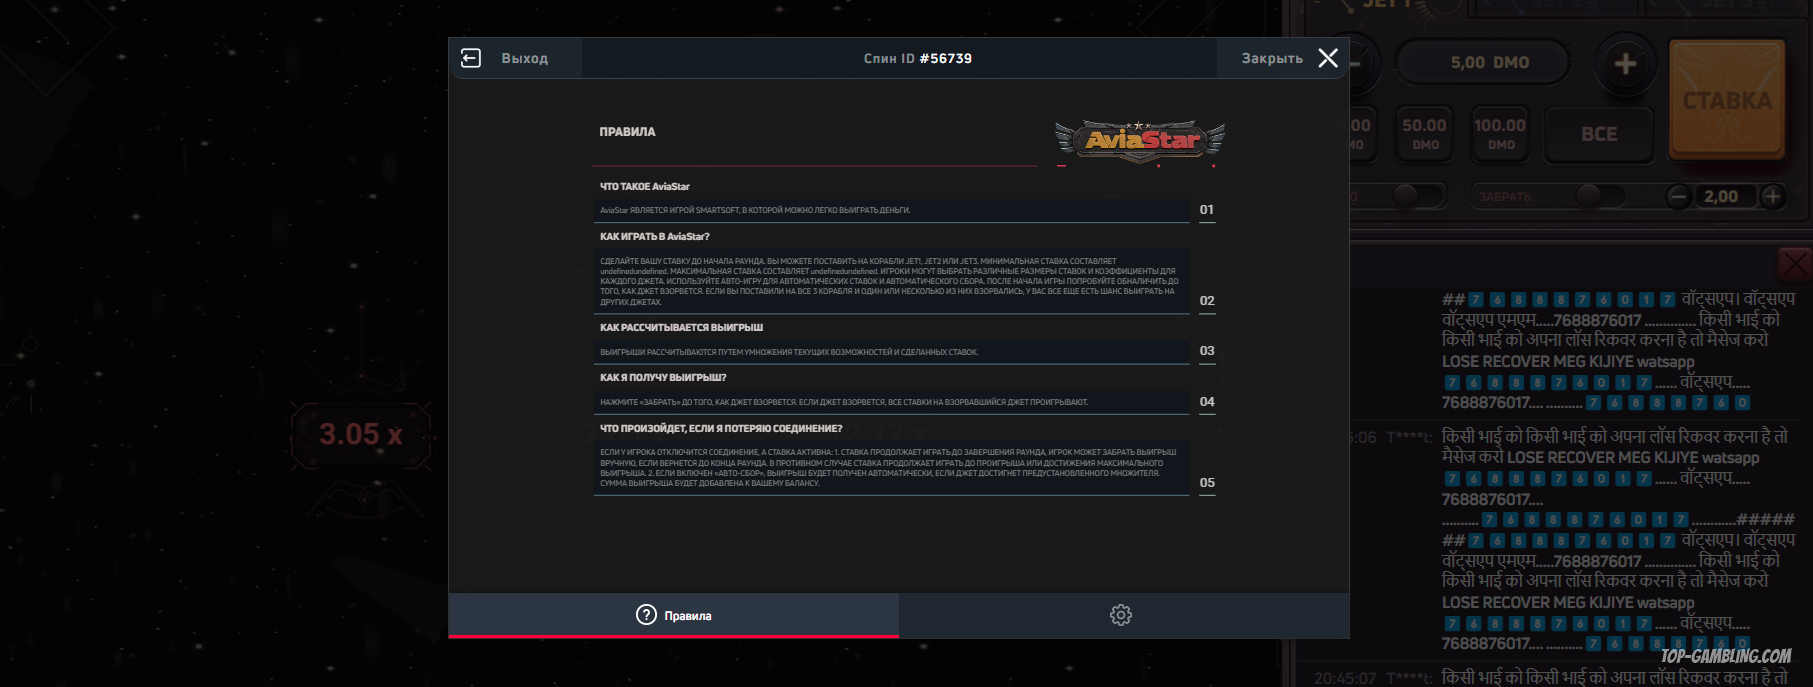Select the 100.00 DMO quick bet
Screen dimensions: 1813x687
coord(1499,134)
